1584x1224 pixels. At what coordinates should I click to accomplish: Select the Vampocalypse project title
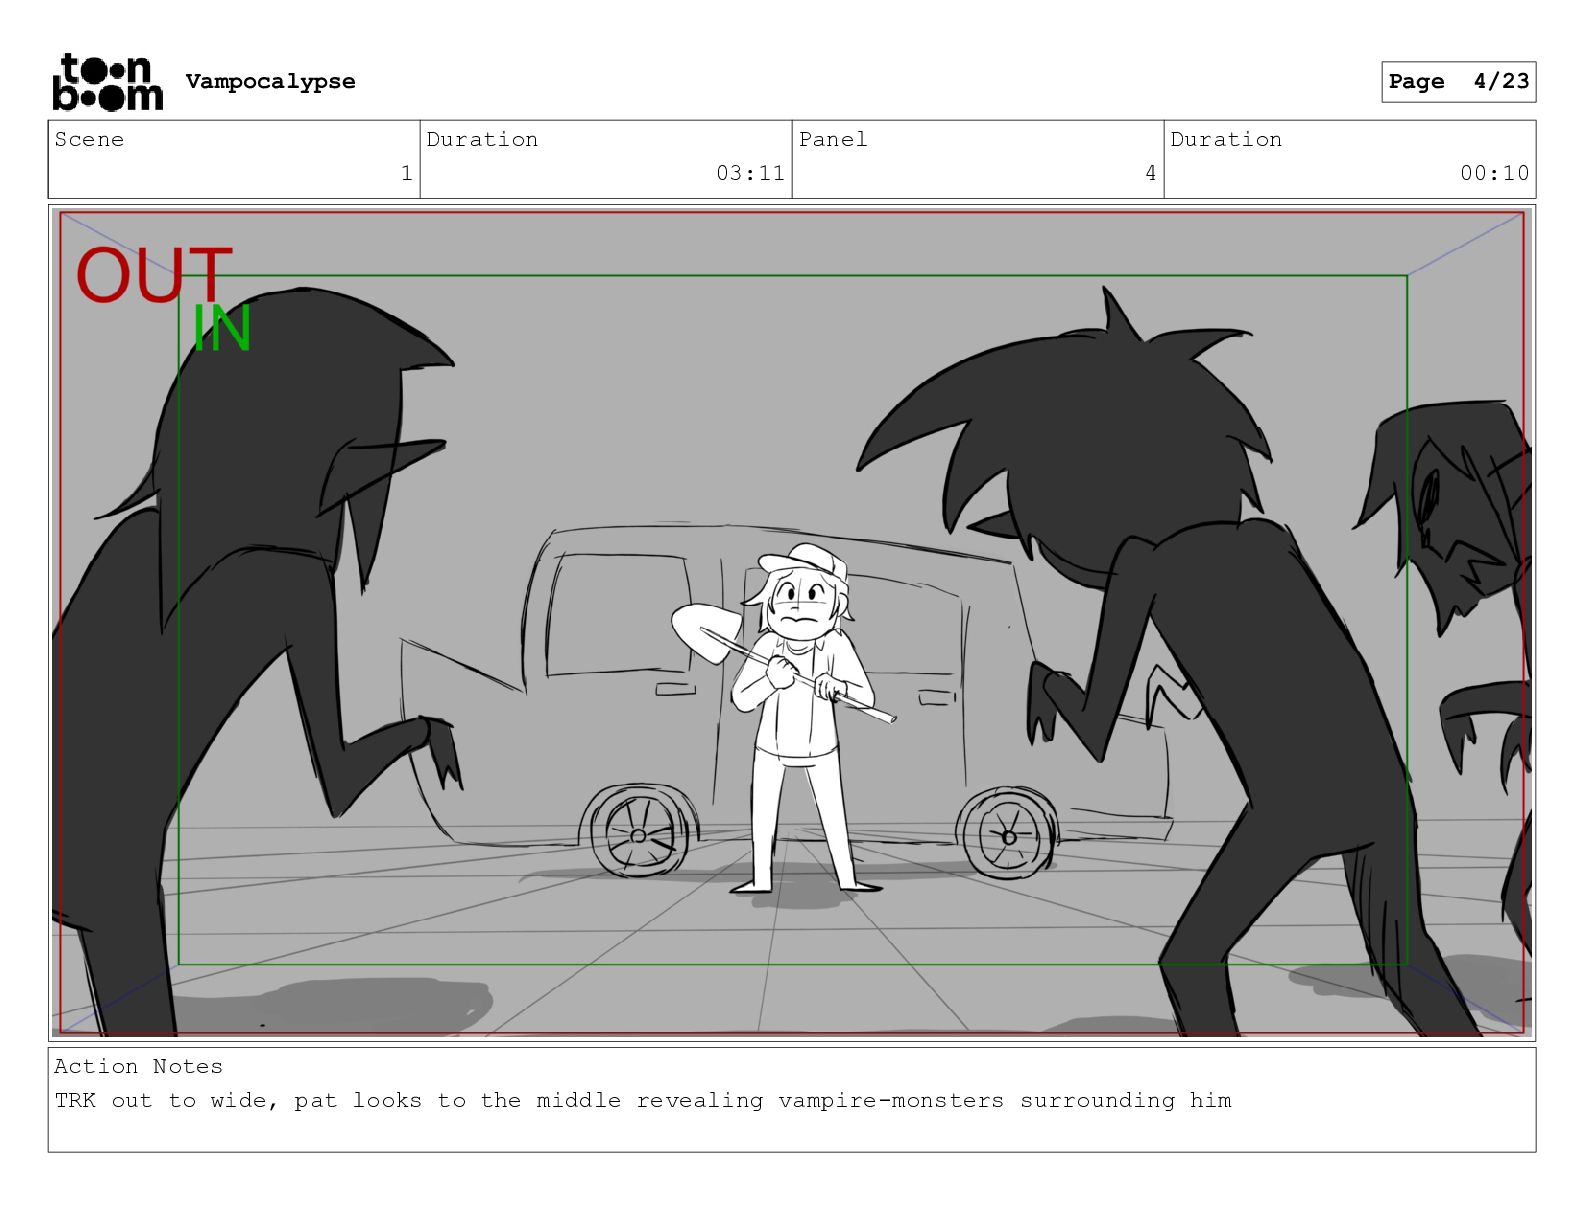[270, 82]
